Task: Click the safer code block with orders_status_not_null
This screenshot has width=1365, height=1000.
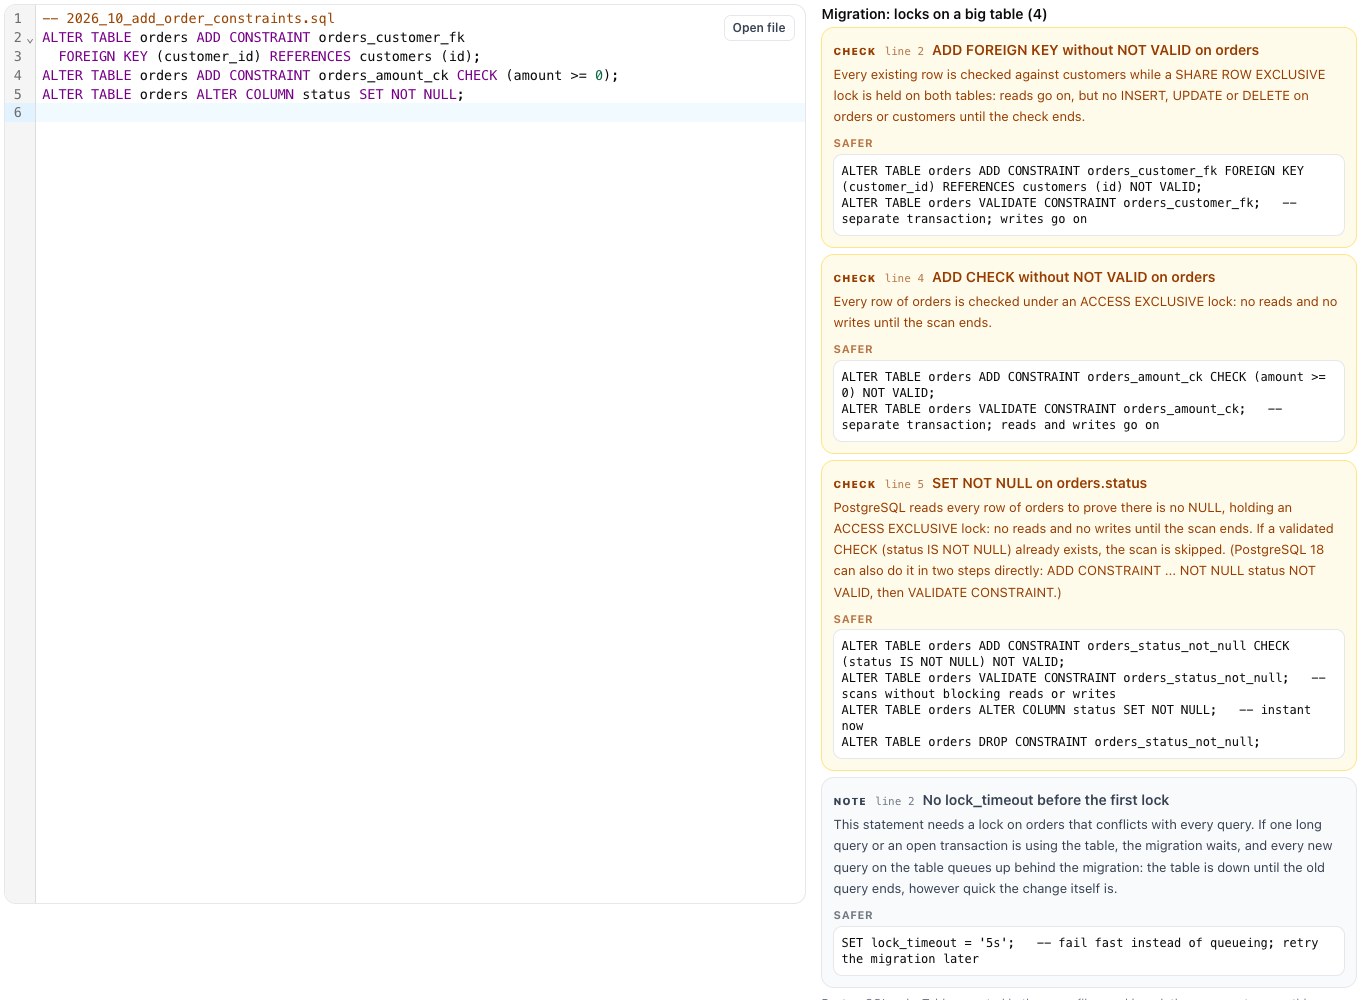Action: coord(1088,694)
